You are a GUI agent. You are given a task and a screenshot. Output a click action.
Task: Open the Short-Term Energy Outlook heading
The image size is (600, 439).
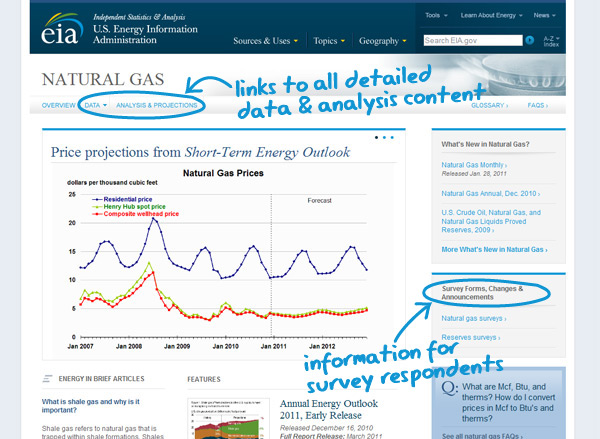(201, 152)
